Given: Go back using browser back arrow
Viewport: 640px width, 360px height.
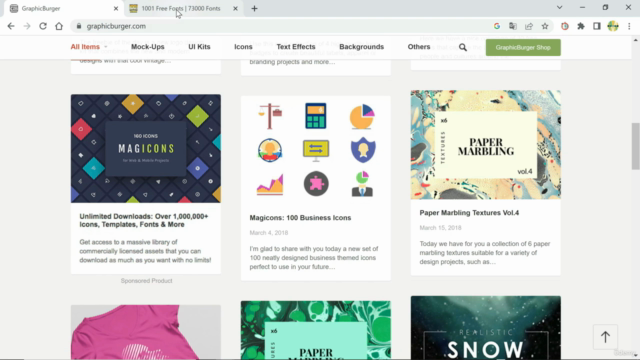Looking at the screenshot, I should coord(11,26).
